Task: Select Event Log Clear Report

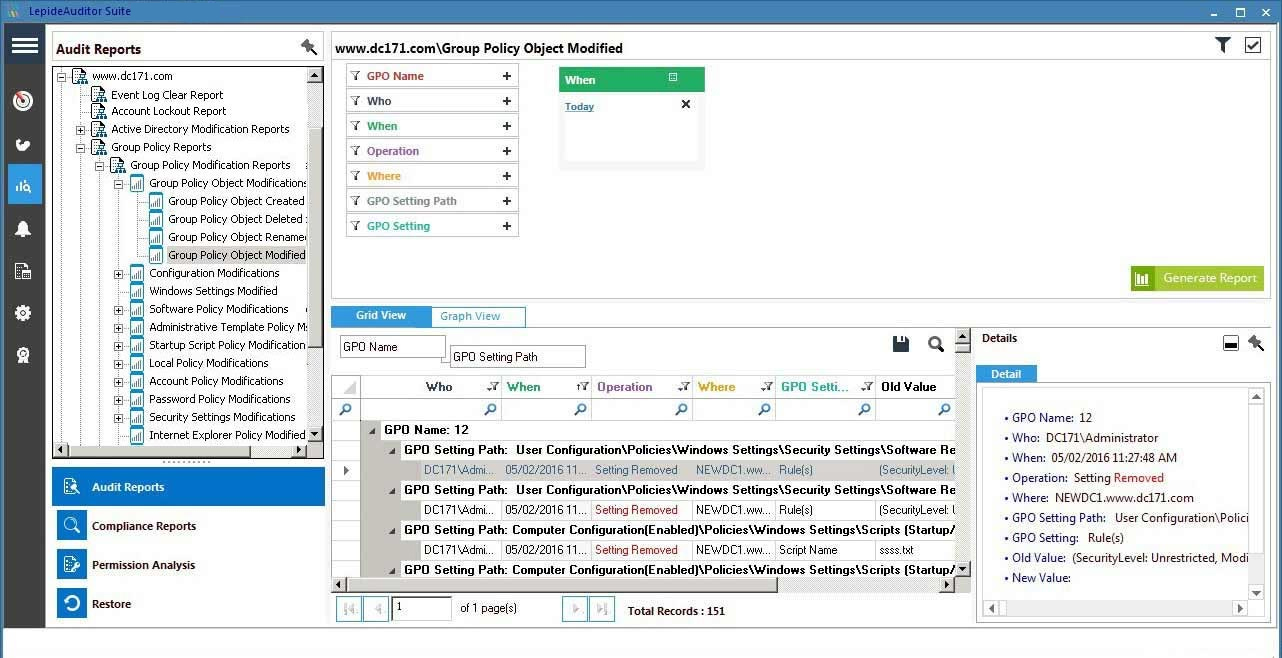Action: point(167,95)
